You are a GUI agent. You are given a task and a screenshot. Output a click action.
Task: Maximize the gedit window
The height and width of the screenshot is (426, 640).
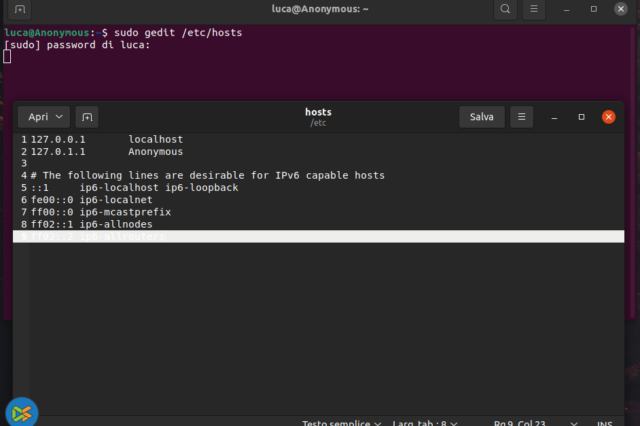[582, 117]
